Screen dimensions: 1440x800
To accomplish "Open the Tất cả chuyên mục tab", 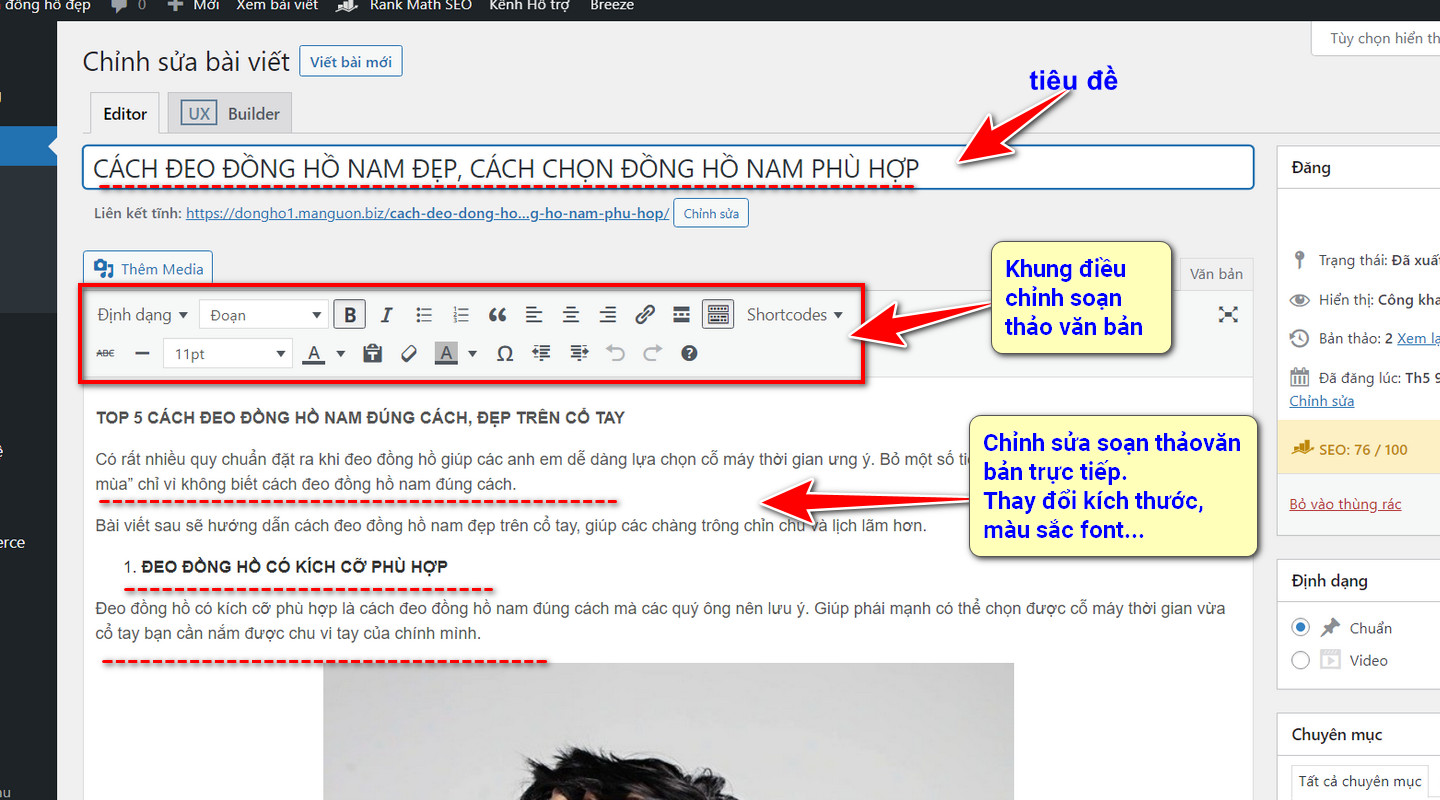I will (x=1360, y=781).
